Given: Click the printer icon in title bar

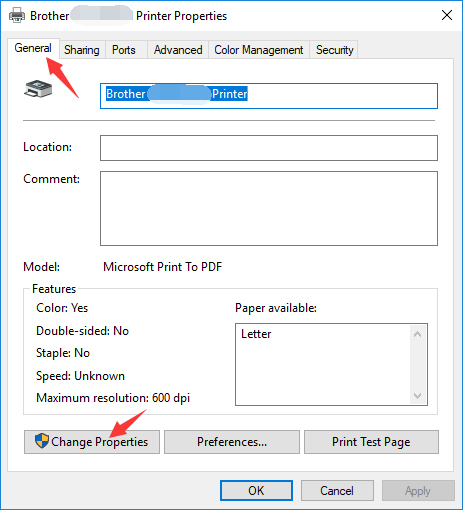Looking at the screenshot, I should coord(16,15).
